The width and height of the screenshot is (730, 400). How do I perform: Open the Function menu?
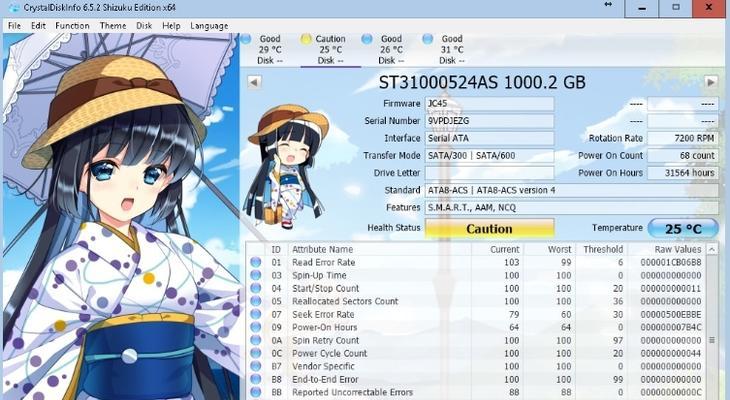coord(72,26)
